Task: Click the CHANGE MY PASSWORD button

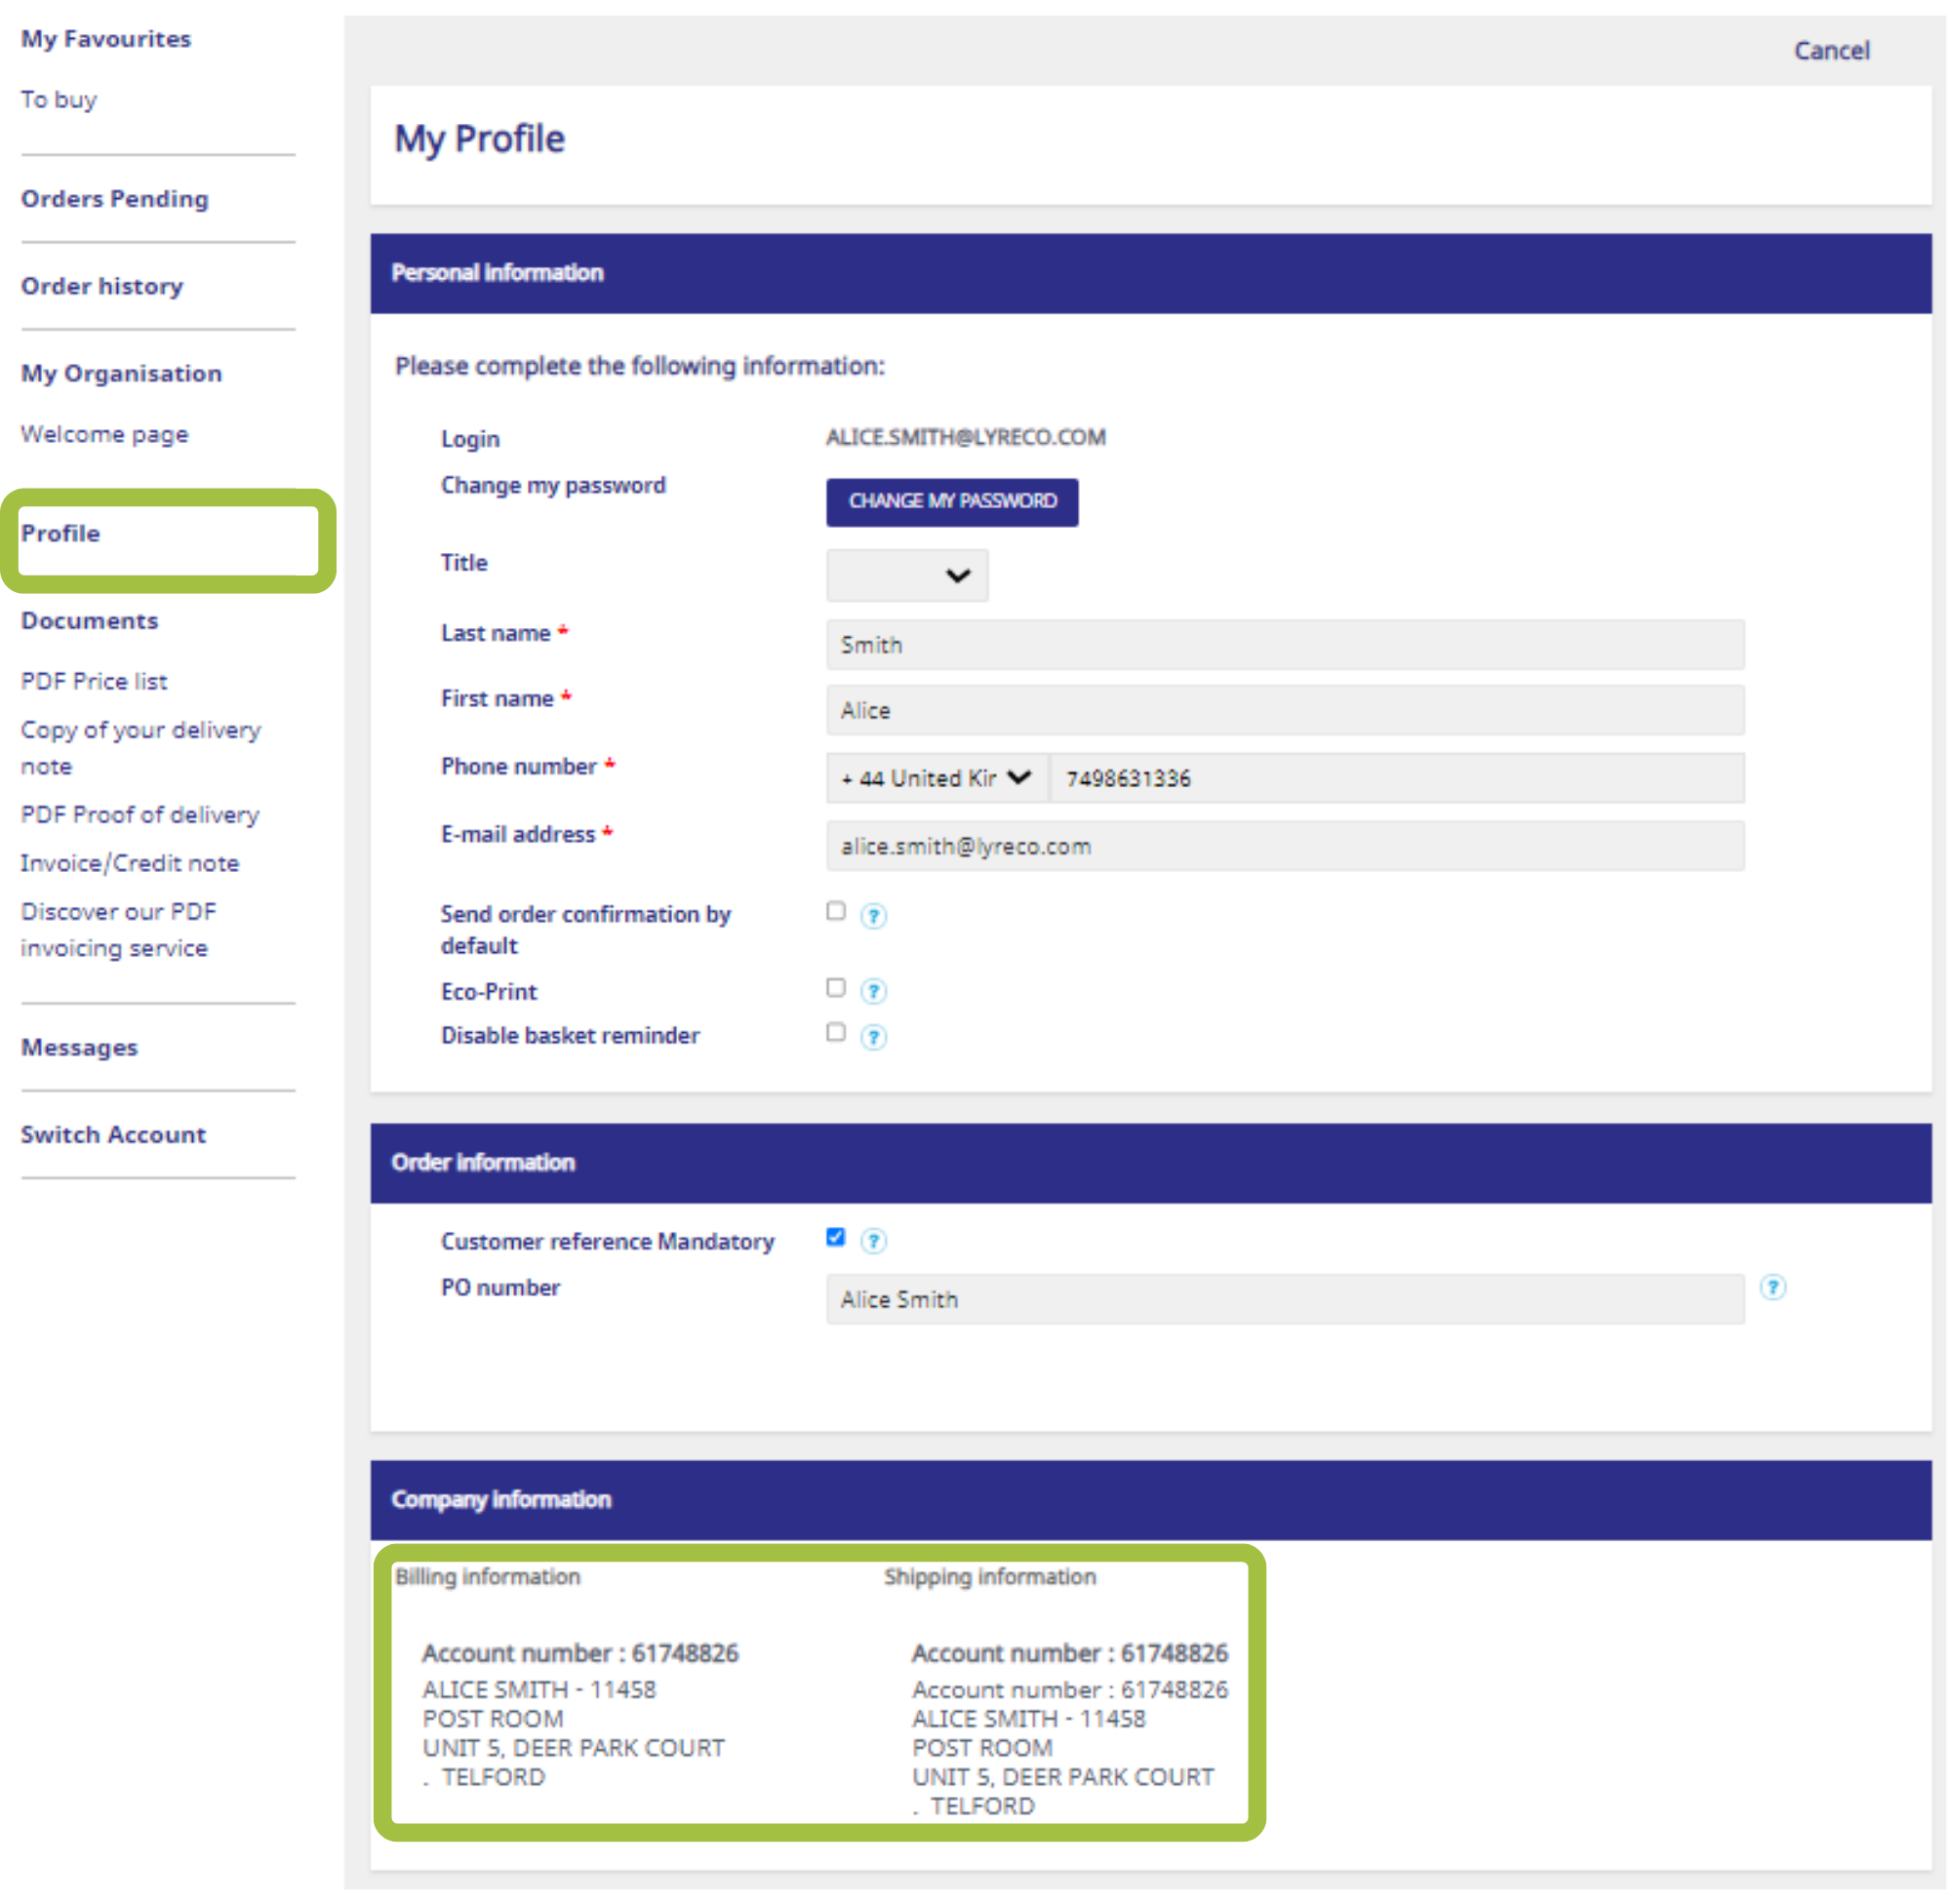Action: (951, 502)
